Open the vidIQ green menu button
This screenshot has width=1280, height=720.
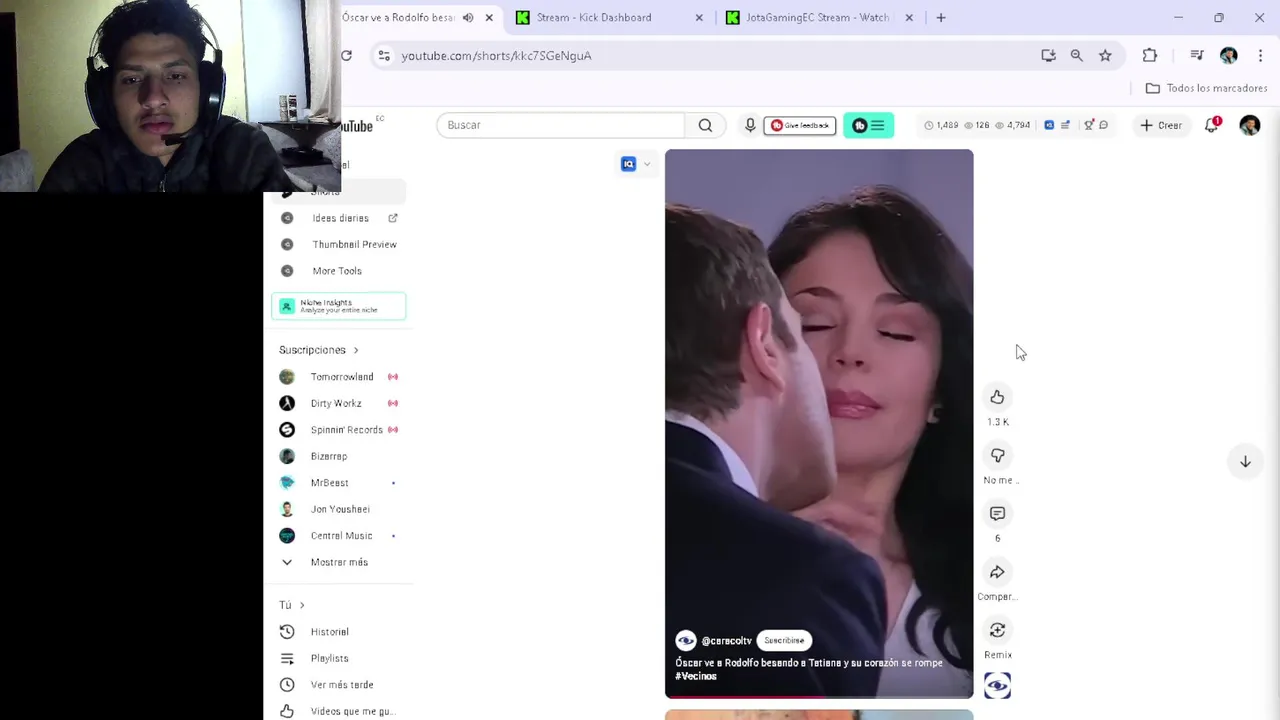[868, 125]
